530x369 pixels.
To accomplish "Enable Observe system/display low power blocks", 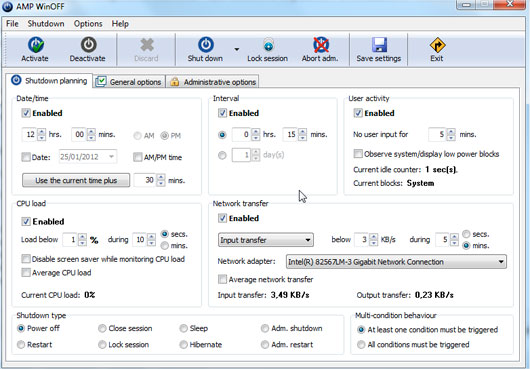I will (x=358, y=154).
